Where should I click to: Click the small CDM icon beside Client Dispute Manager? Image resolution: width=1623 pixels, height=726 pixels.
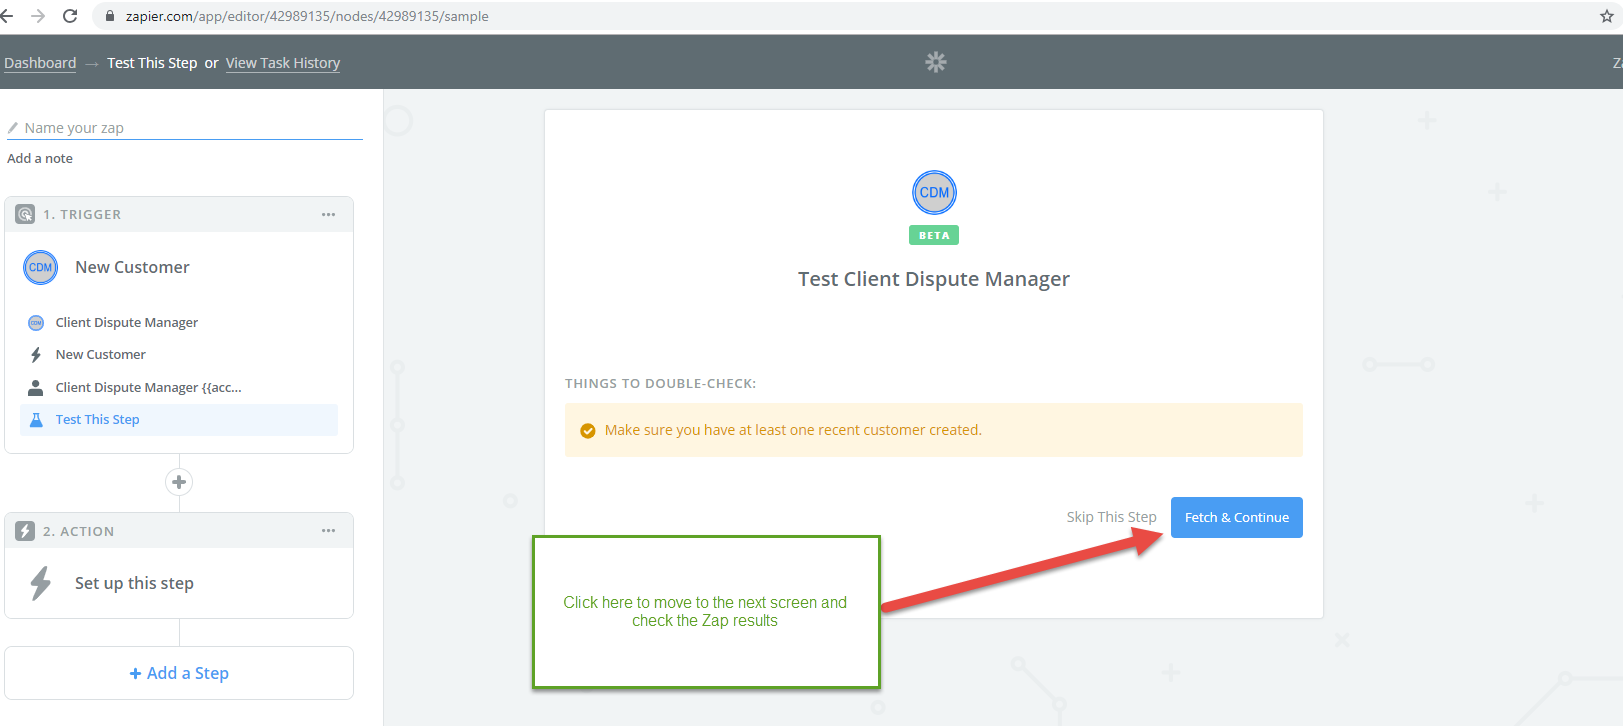pos(36,323)
